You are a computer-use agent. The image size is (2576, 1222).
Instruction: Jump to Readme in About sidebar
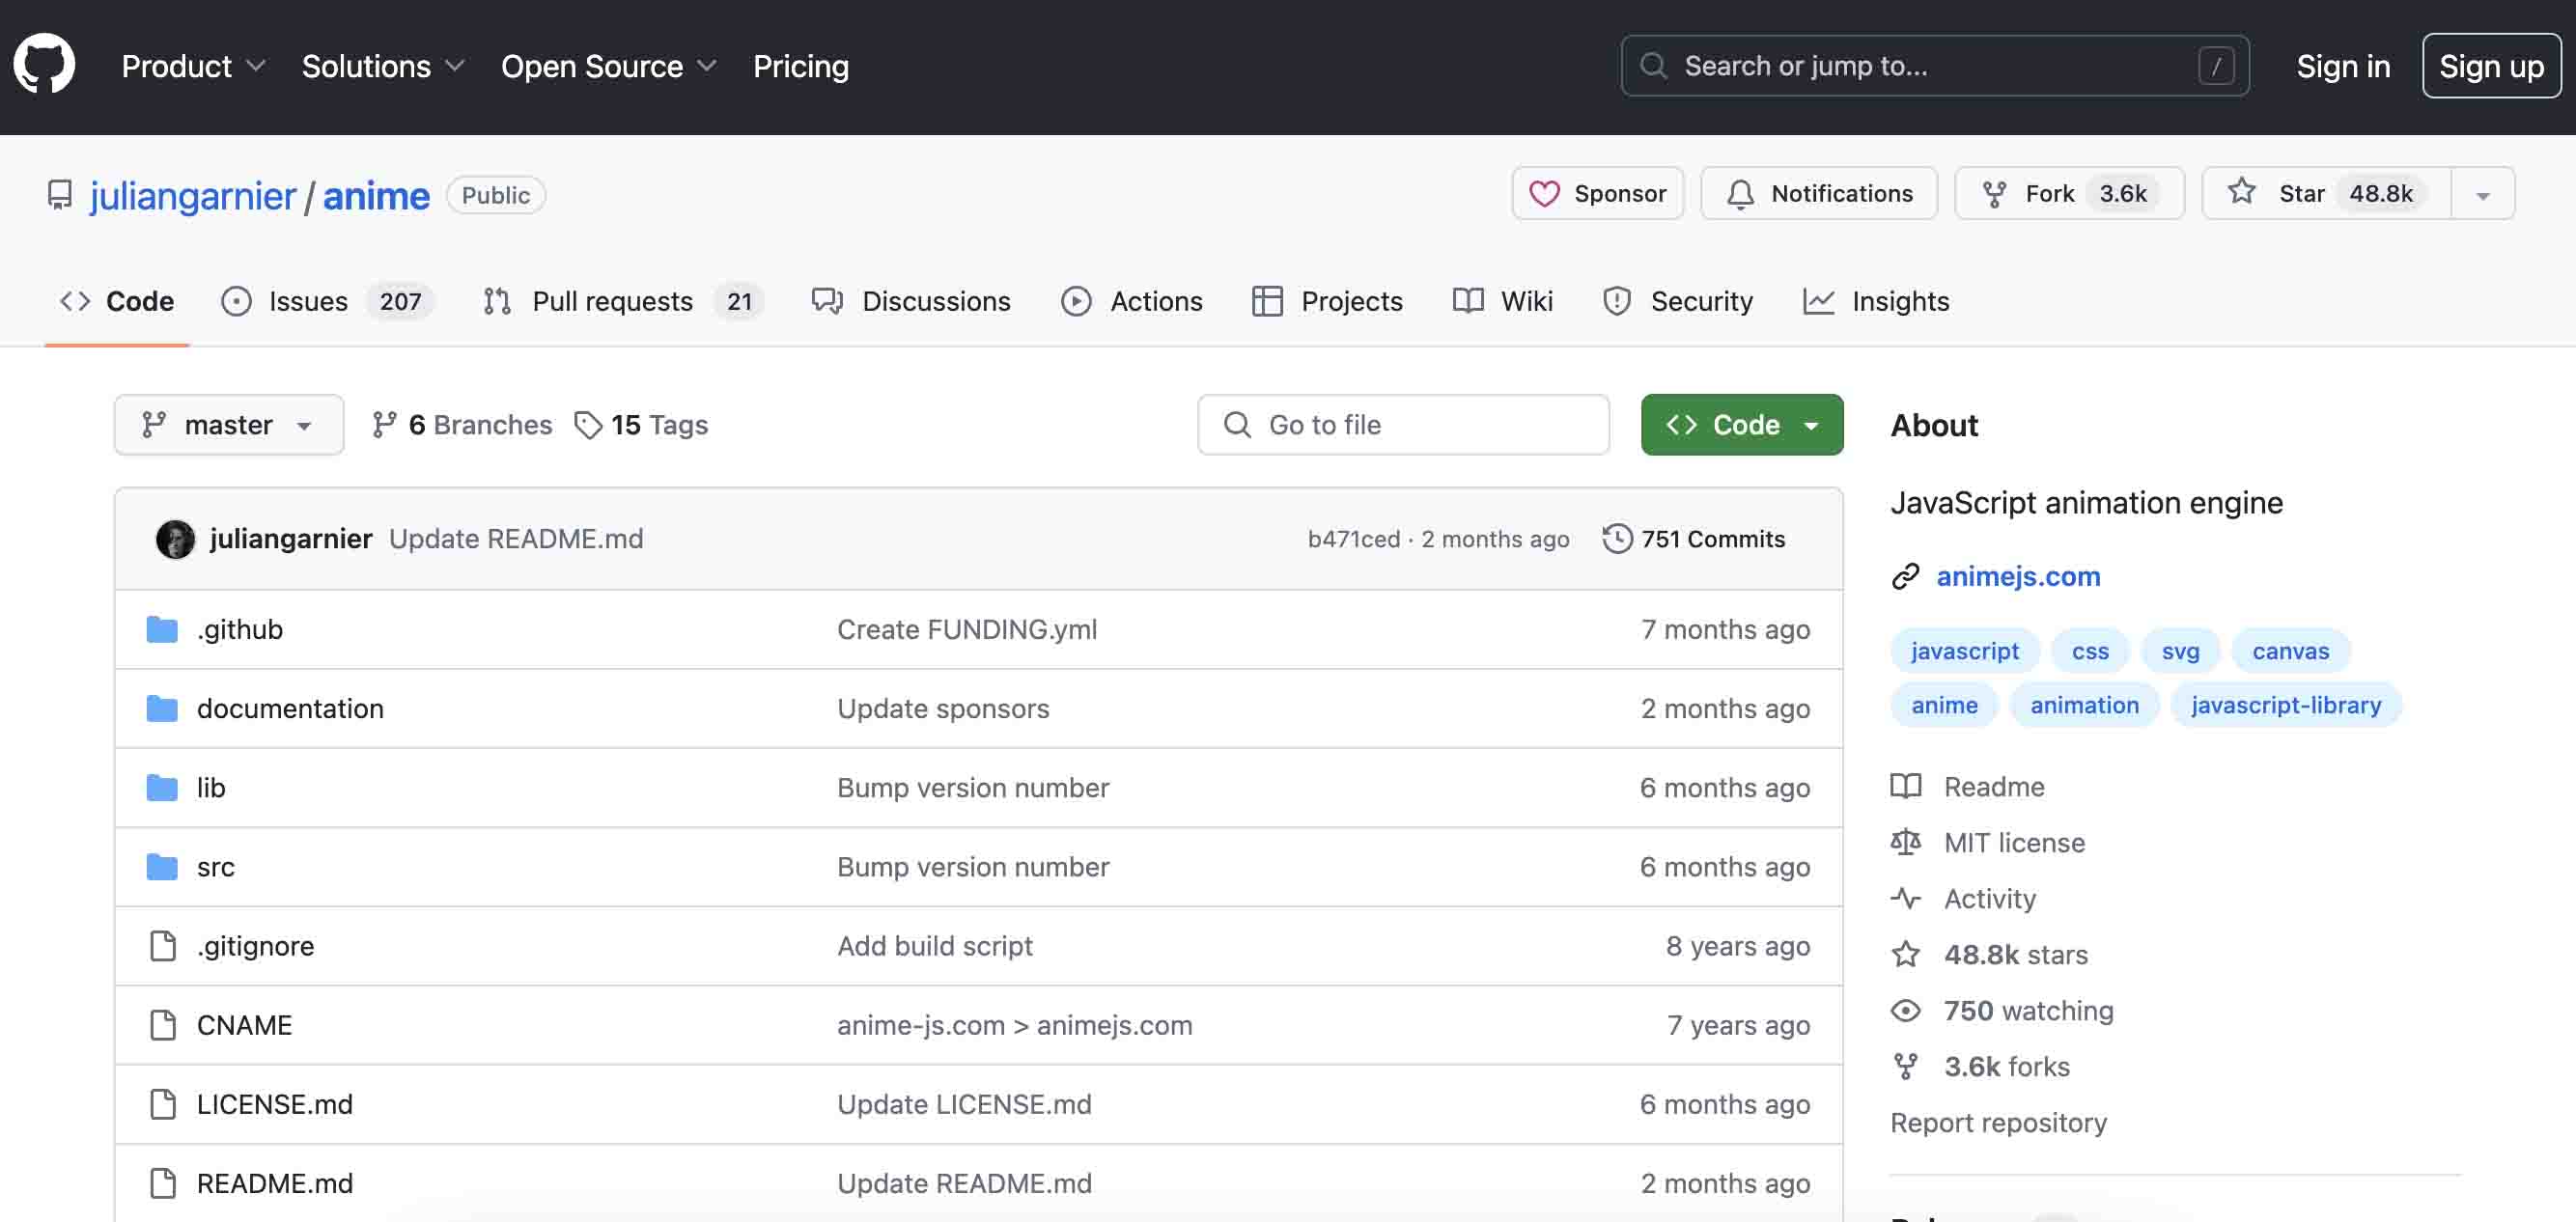(1967, 787)
